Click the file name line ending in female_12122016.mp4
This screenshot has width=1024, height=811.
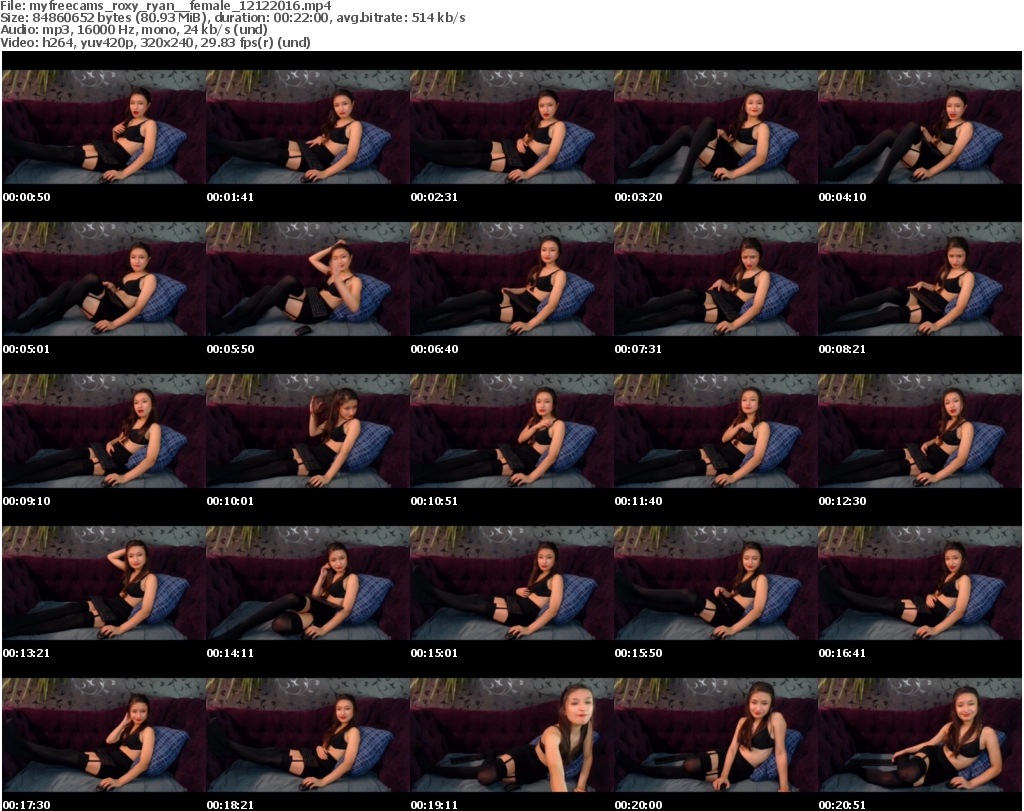tap(166, 6)
